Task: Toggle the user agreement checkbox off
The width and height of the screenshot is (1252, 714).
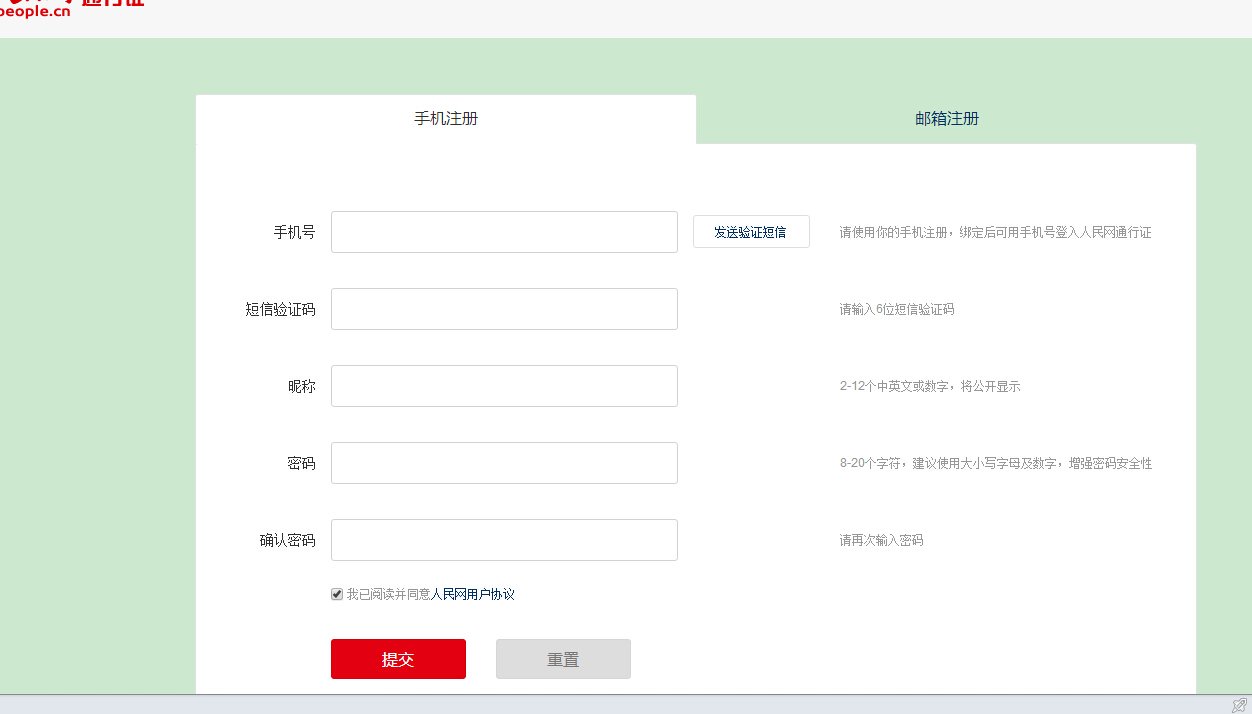Action: click(x=336, y=593)
